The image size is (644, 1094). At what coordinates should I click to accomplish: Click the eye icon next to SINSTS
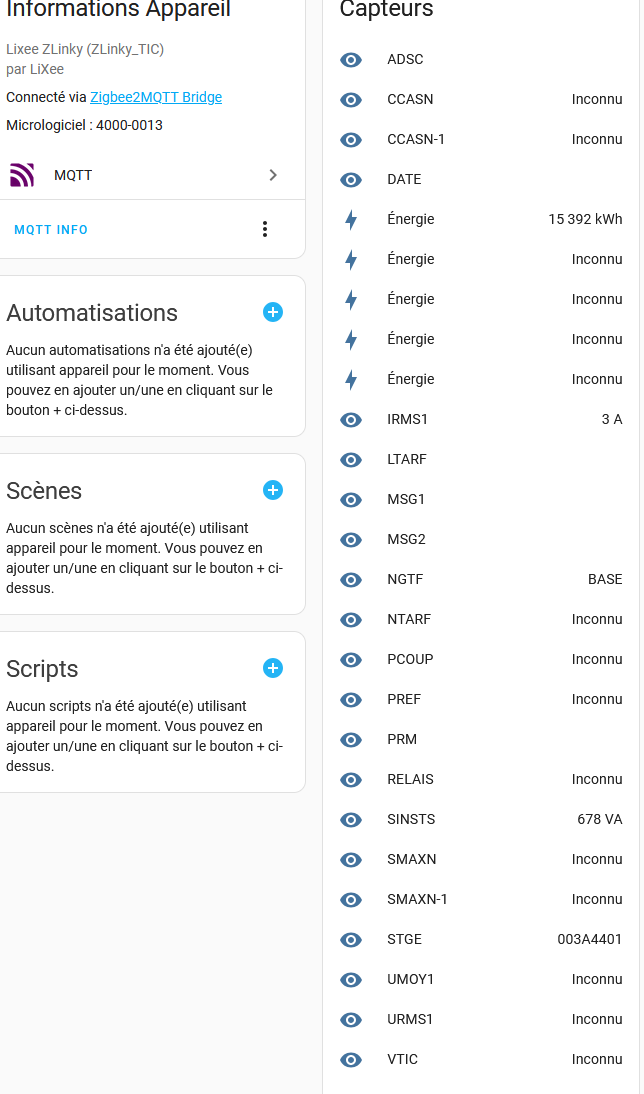(x=351, y=819)
